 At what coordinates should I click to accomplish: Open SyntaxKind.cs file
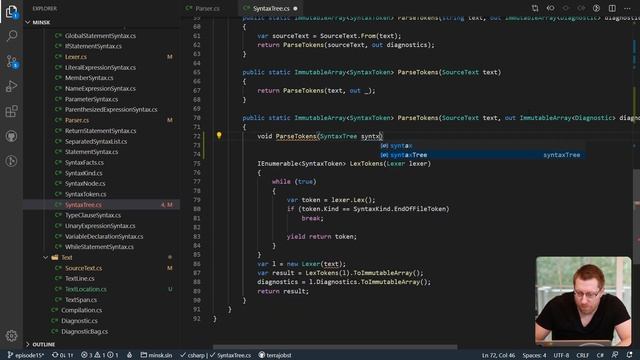coord(84,173)
